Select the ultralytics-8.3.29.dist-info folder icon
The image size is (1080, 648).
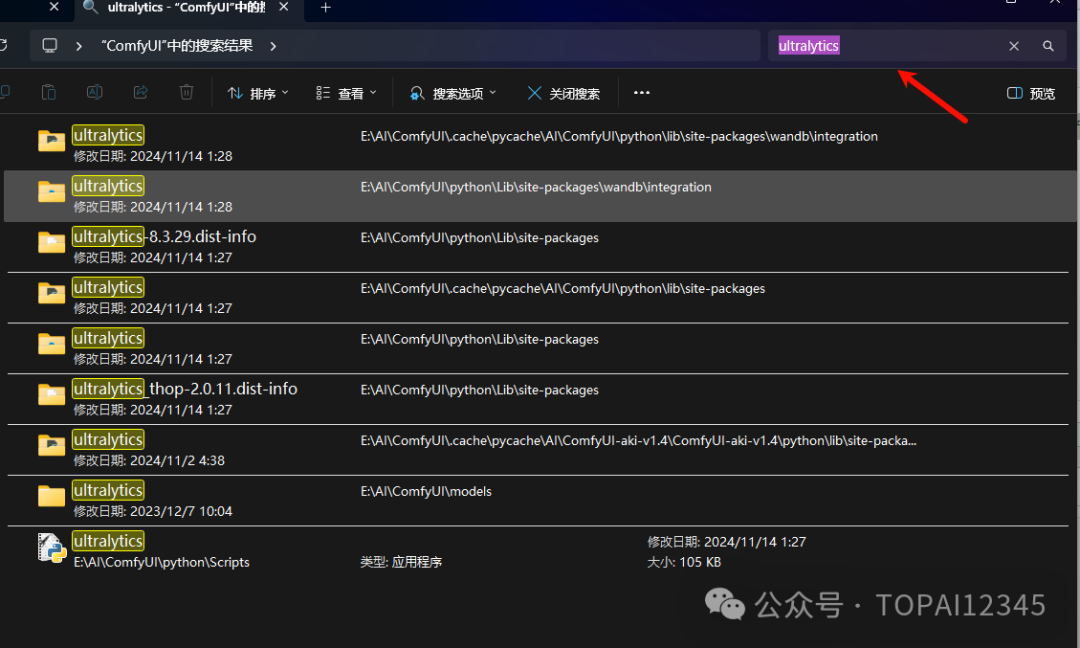point(52,242)
